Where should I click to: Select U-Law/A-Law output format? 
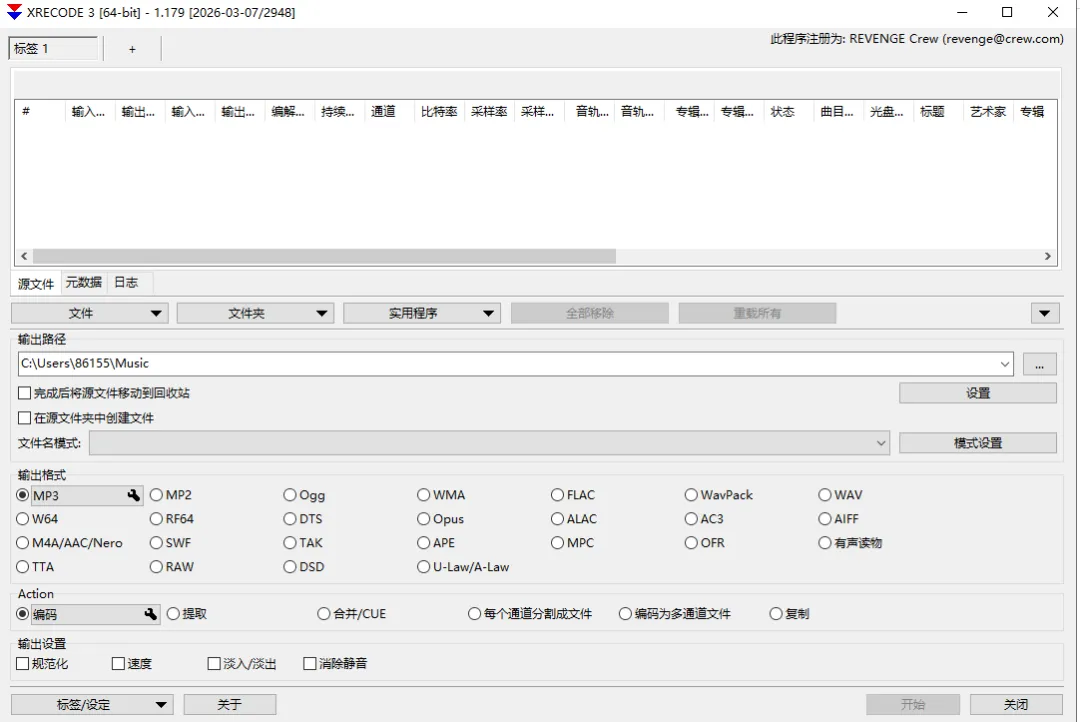tap(464, 567)
